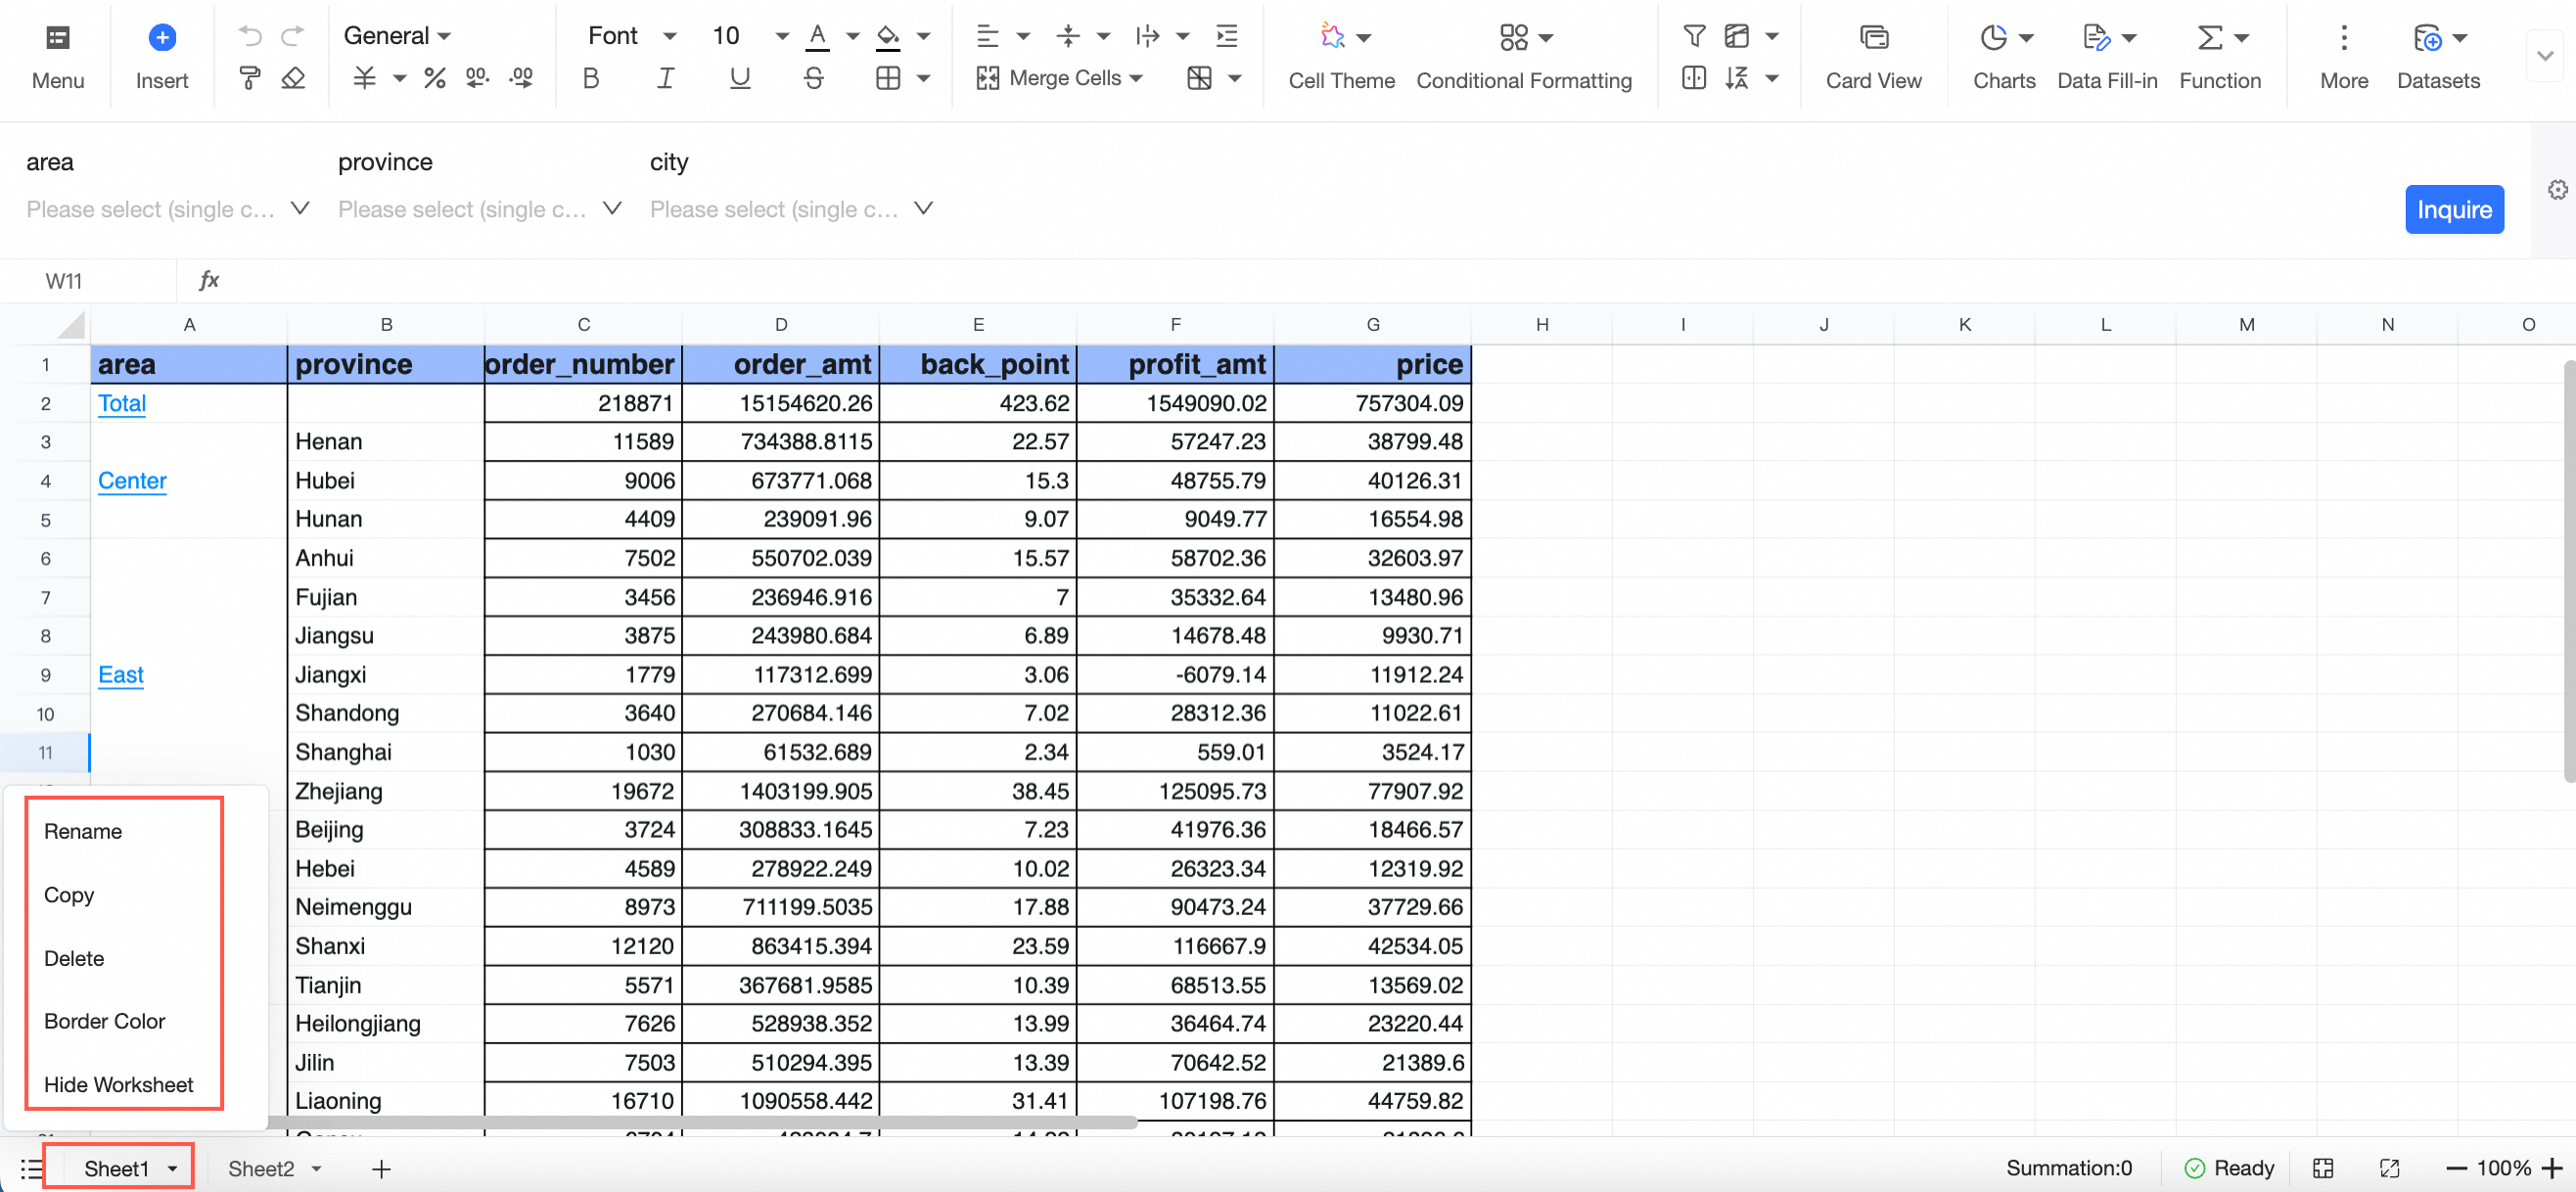Click the fullscreen expand icon
2576x1192 pixels.
pyautogui.click(x=2390, y=1168)
